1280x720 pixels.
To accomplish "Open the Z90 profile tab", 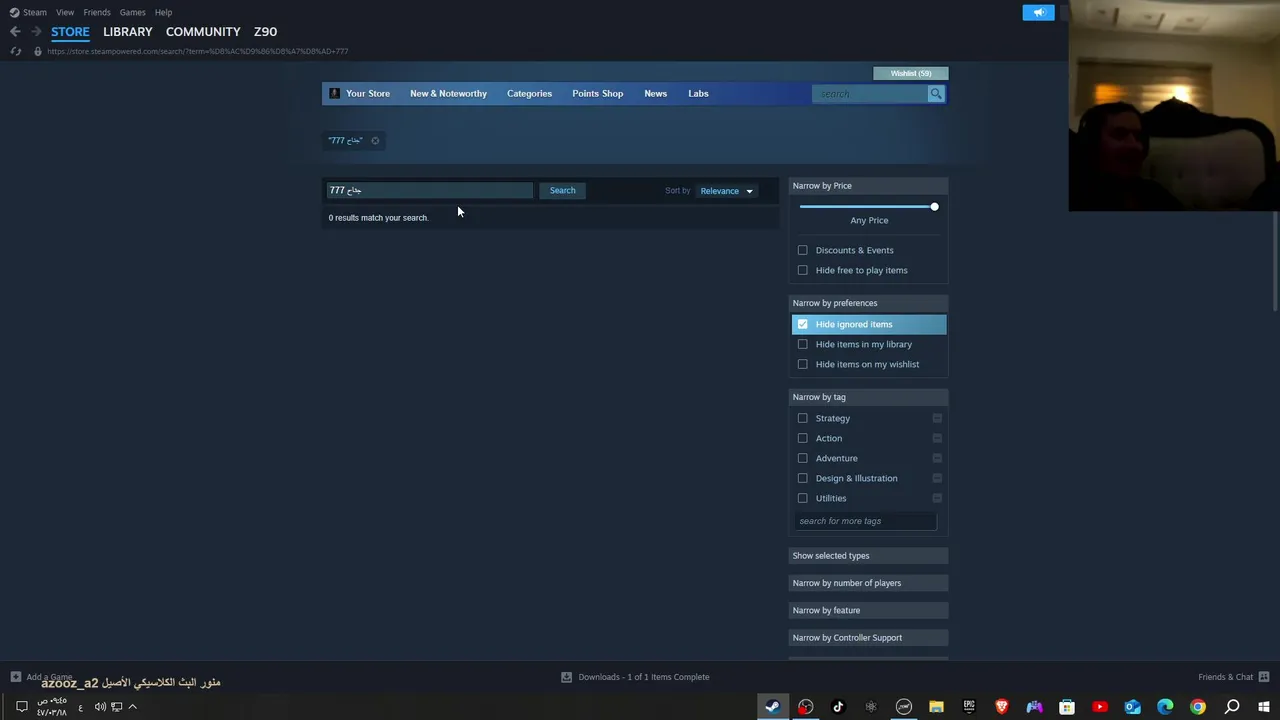I will coord(265,32).
